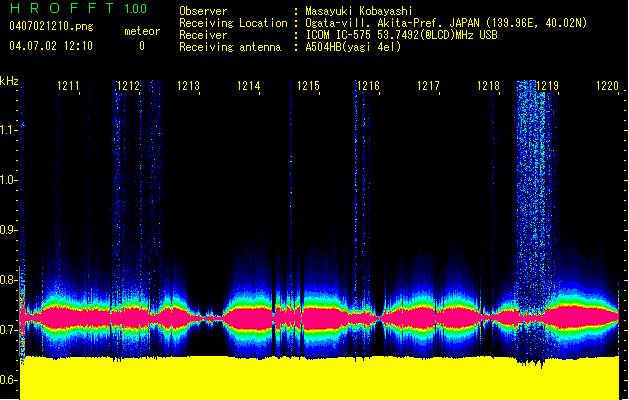This screenshot has height=400, width=629.
Task: Click the 1212 time marker
Action: [x=128, y=86]
